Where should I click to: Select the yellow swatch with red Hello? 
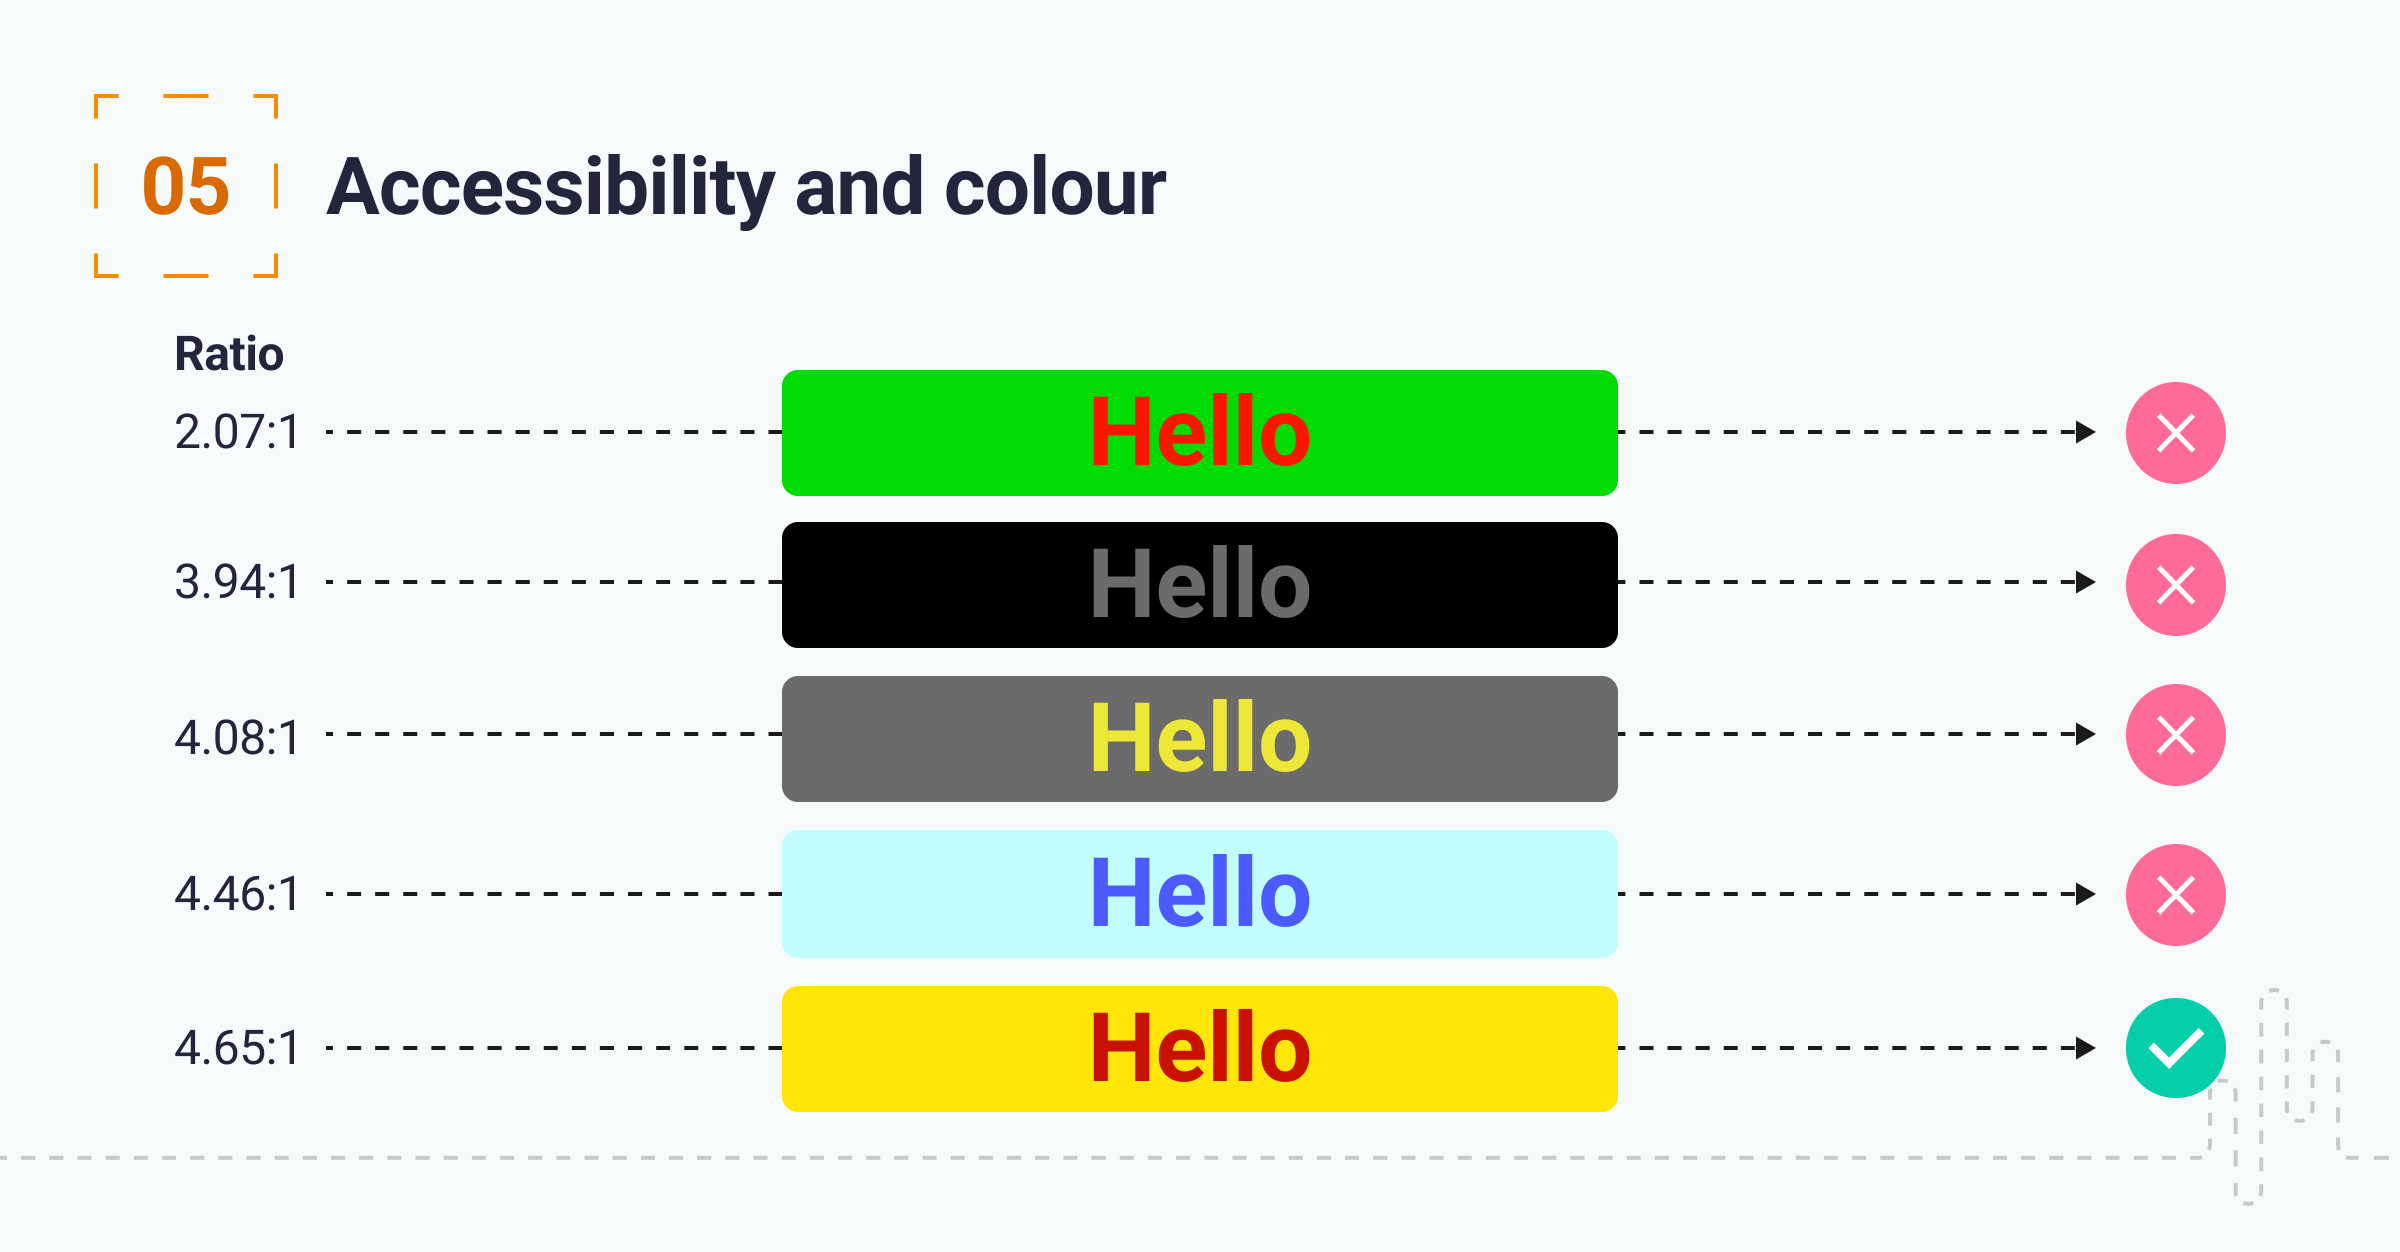(1199, 1049)
